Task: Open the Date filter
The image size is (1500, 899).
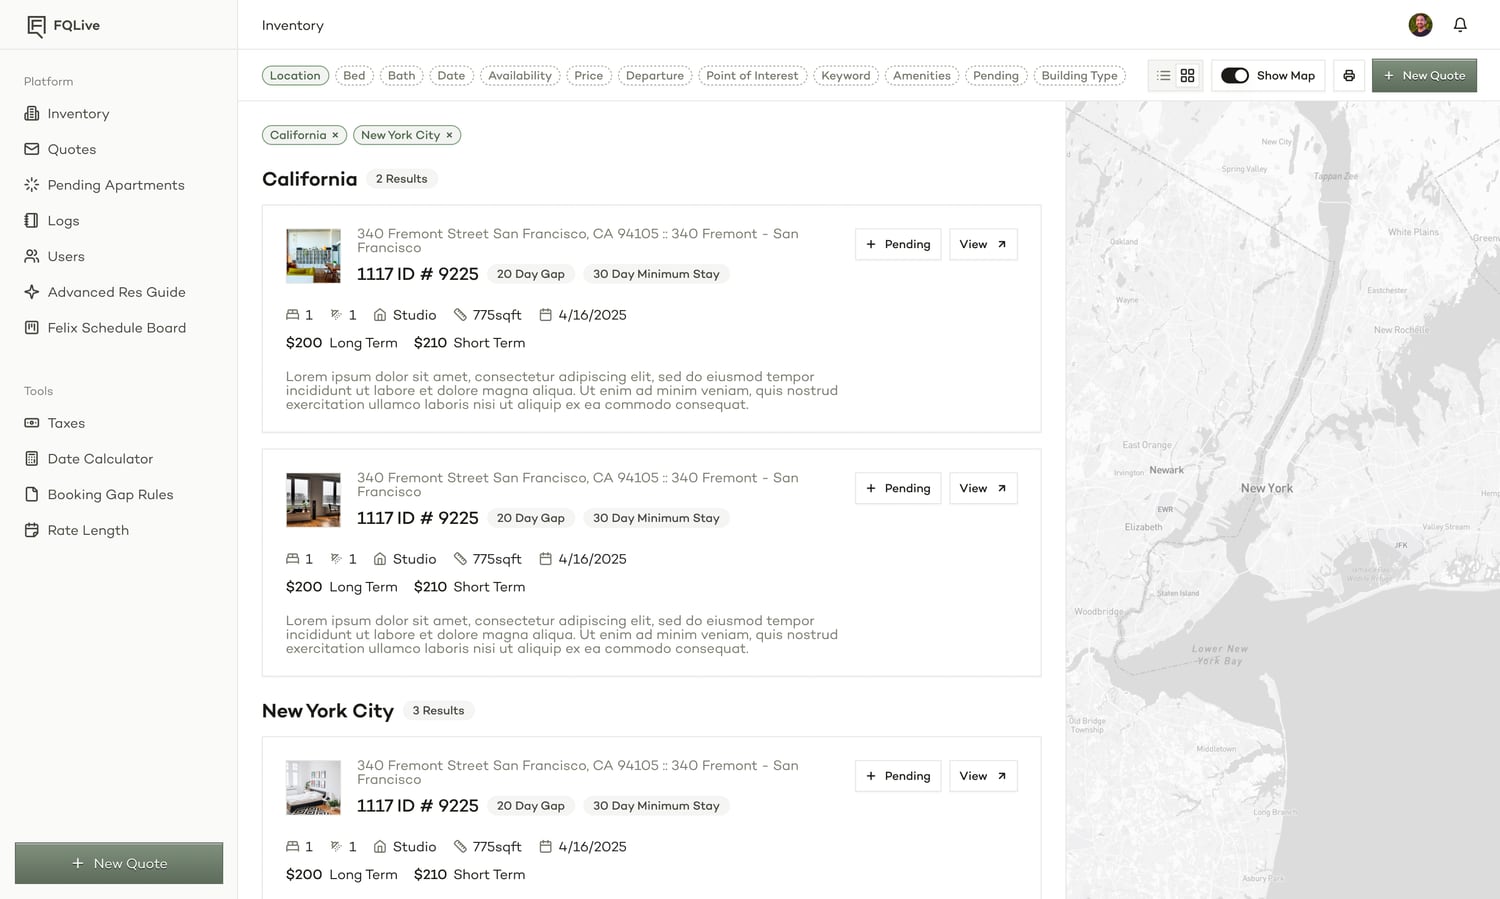Action: pos(451,76)
